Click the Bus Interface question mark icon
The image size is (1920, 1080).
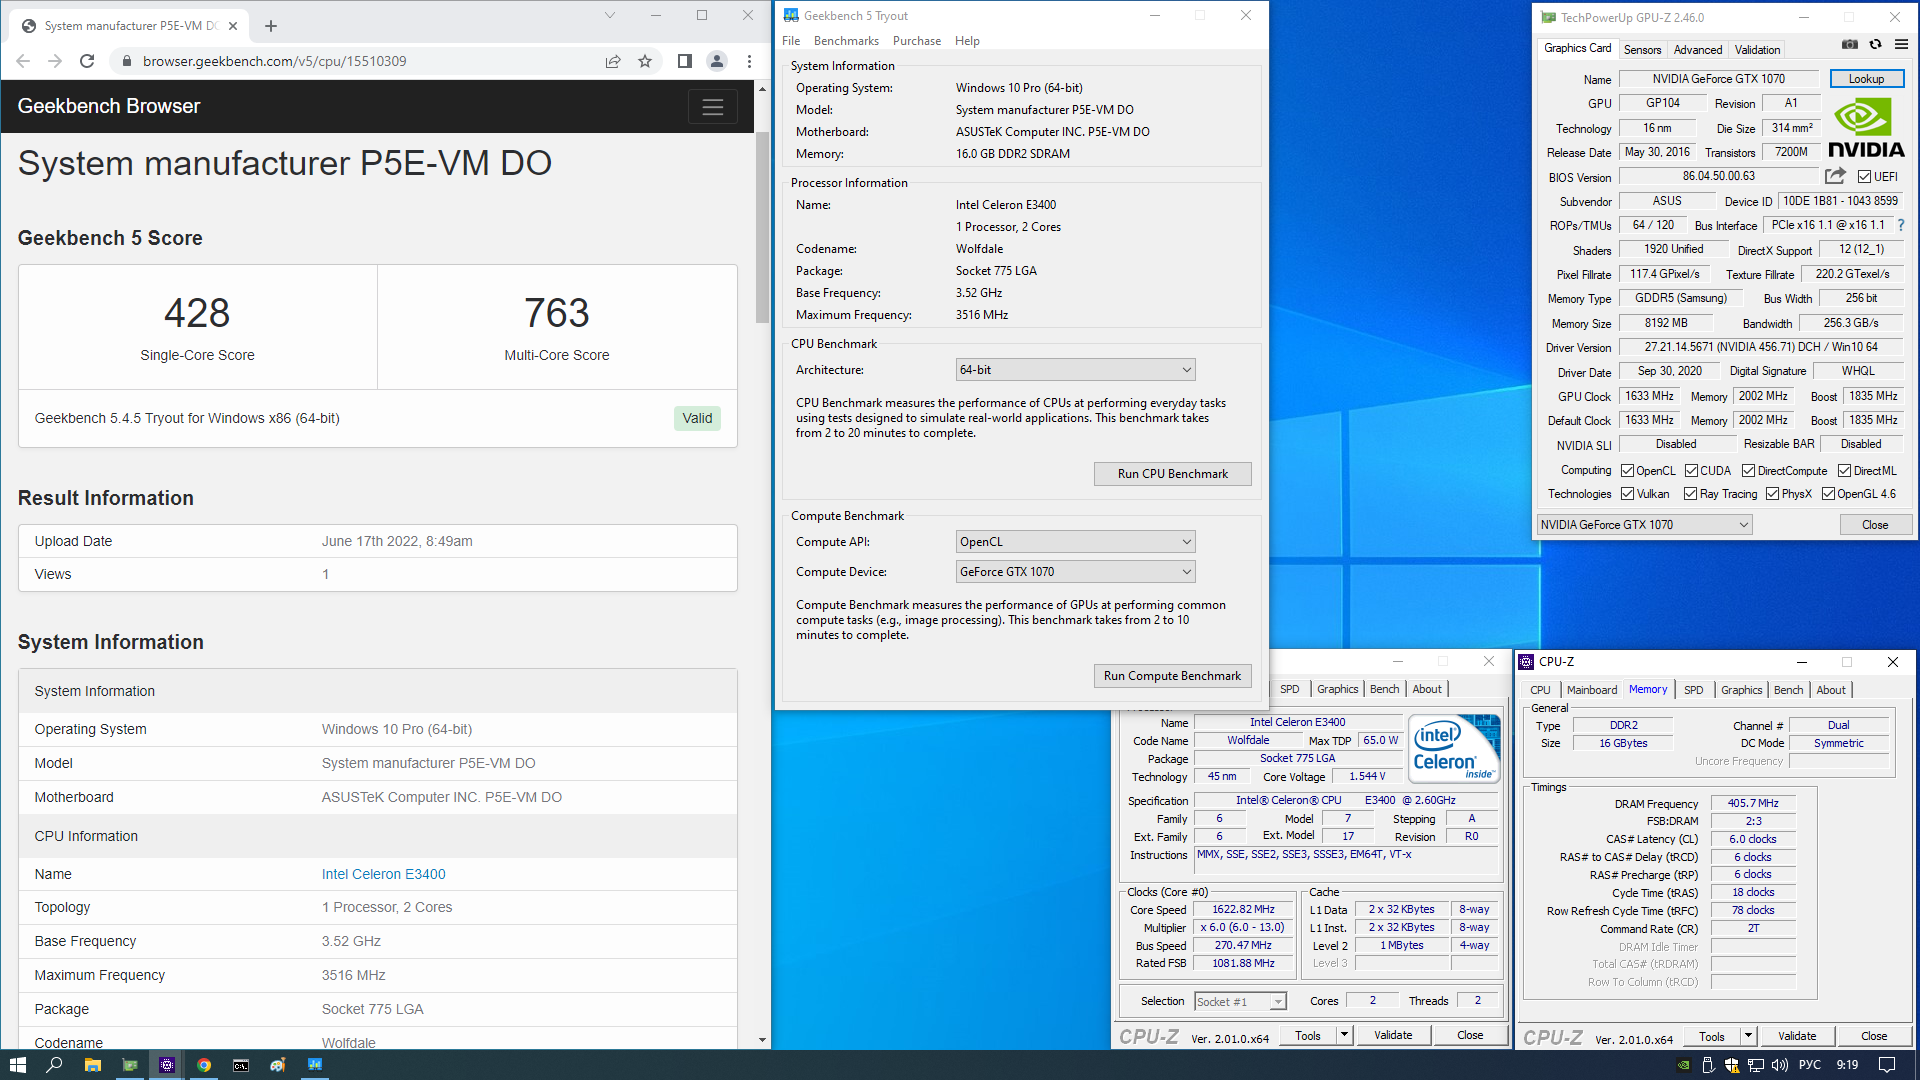(x=1901, y=225)
